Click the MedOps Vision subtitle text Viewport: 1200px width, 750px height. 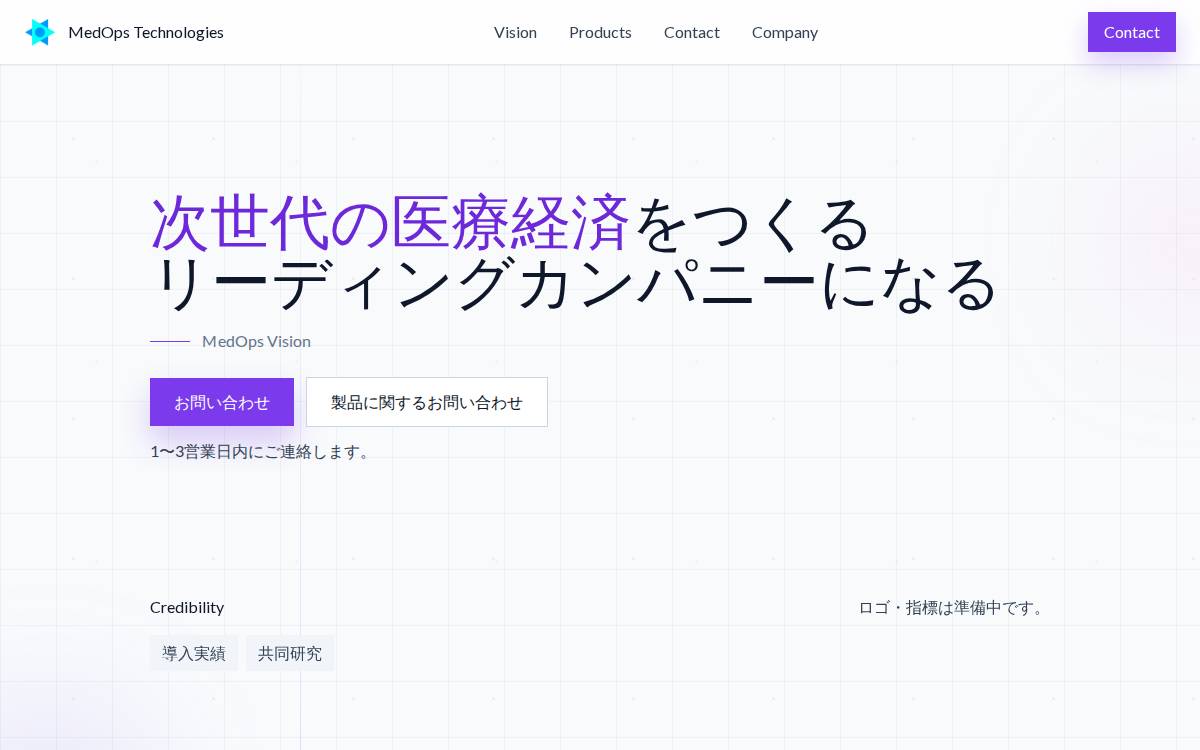tap(256, 341)
